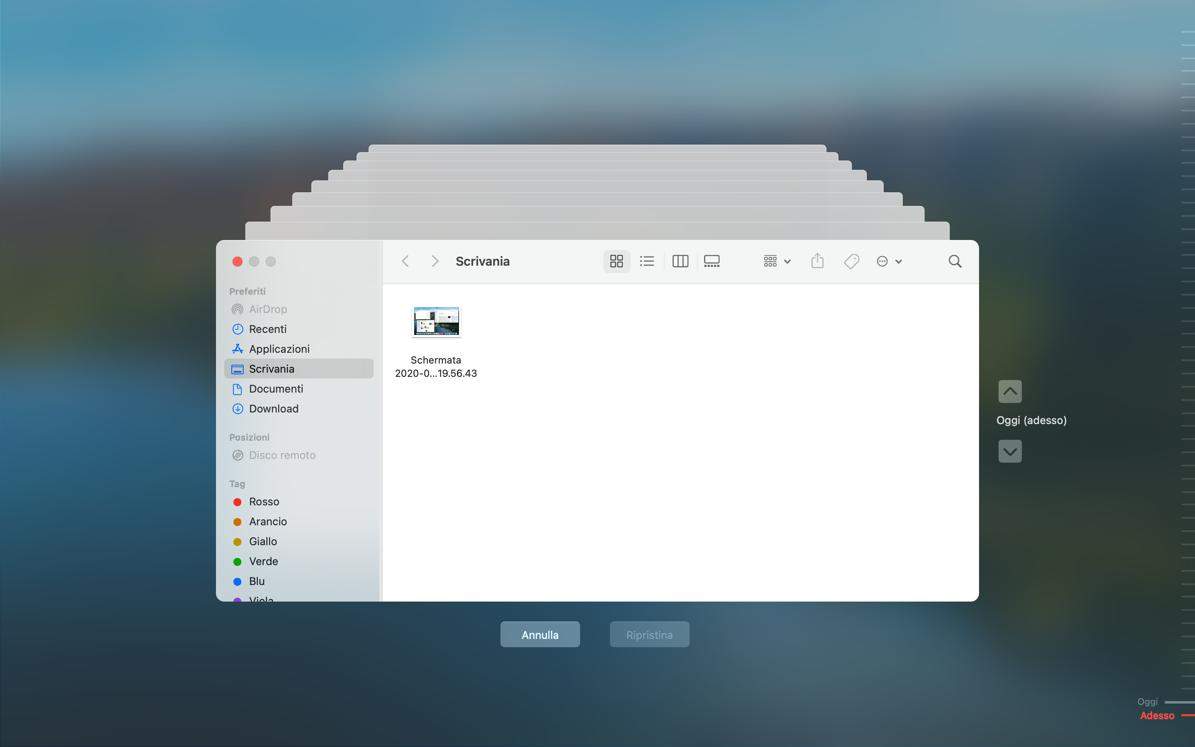This screenshot has width=1195, height=747.
Task: Go back with the left chevron
Action: 405,261
